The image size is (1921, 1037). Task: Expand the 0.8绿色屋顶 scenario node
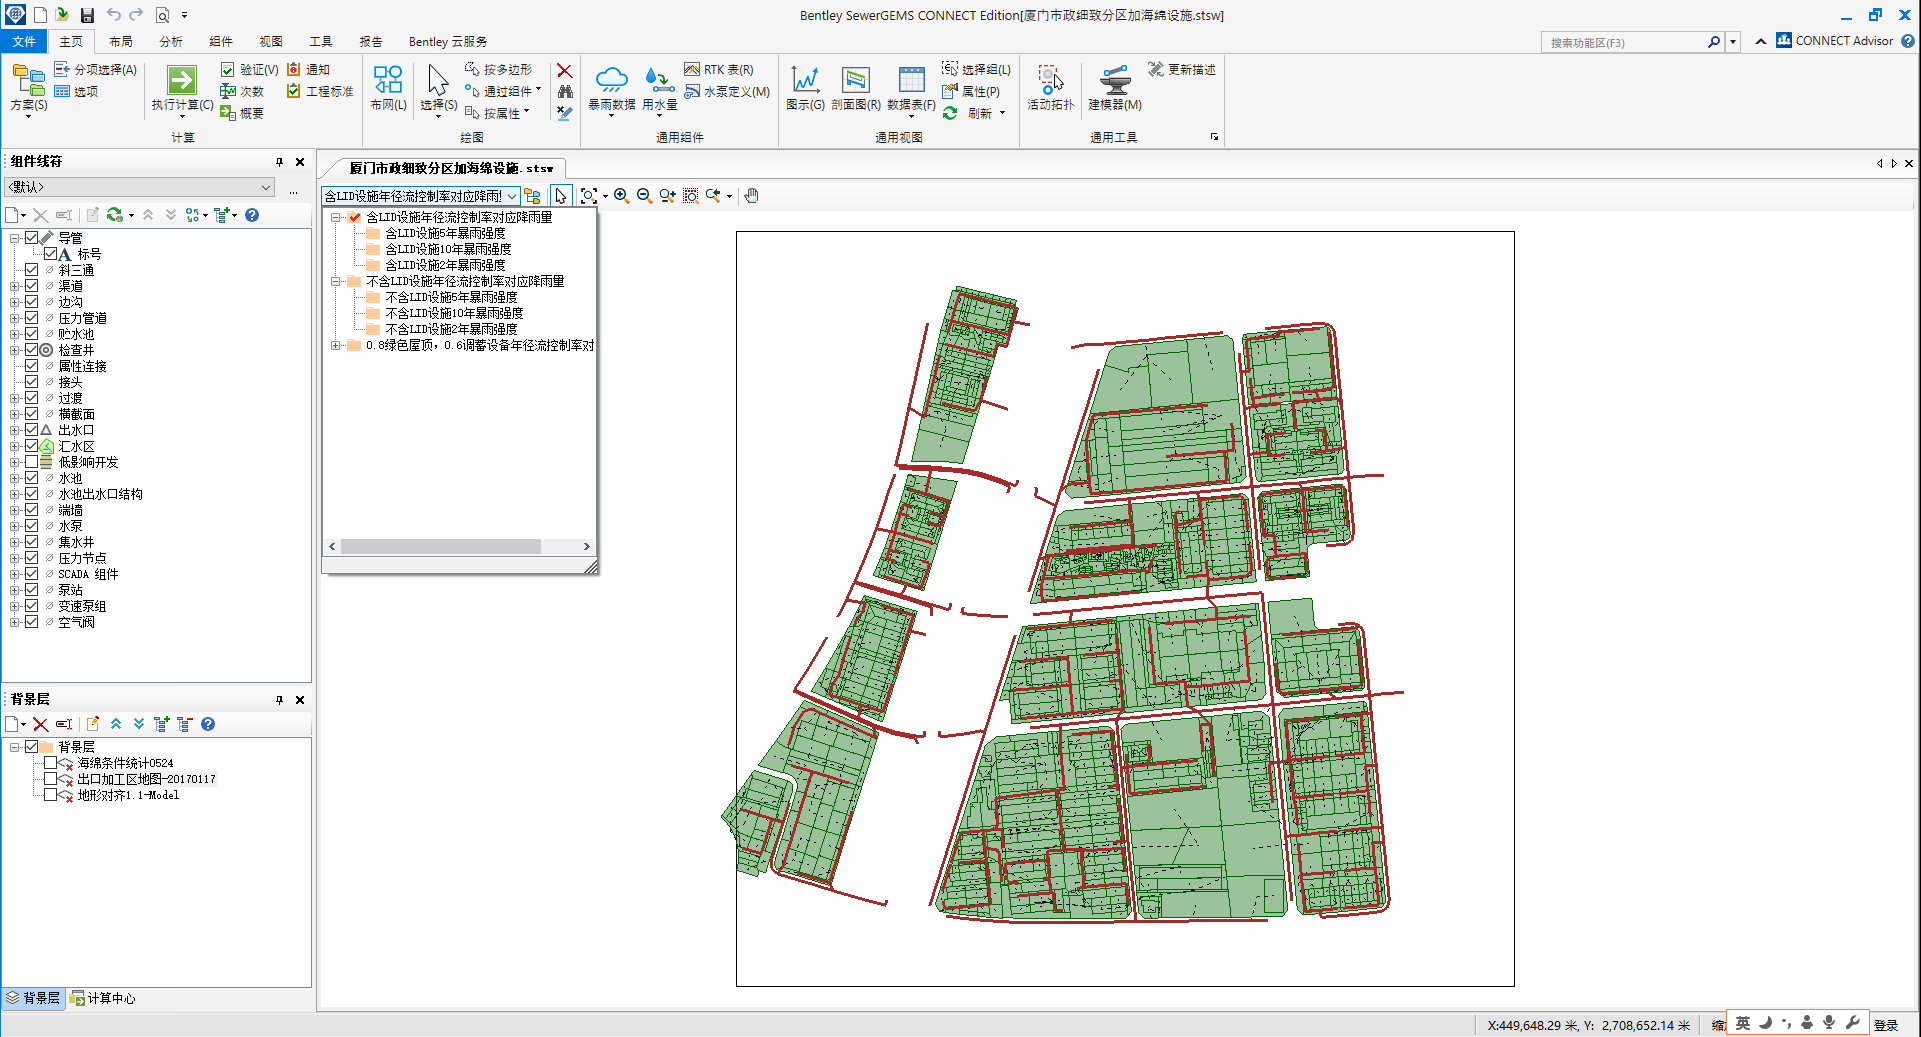point(336,345)
